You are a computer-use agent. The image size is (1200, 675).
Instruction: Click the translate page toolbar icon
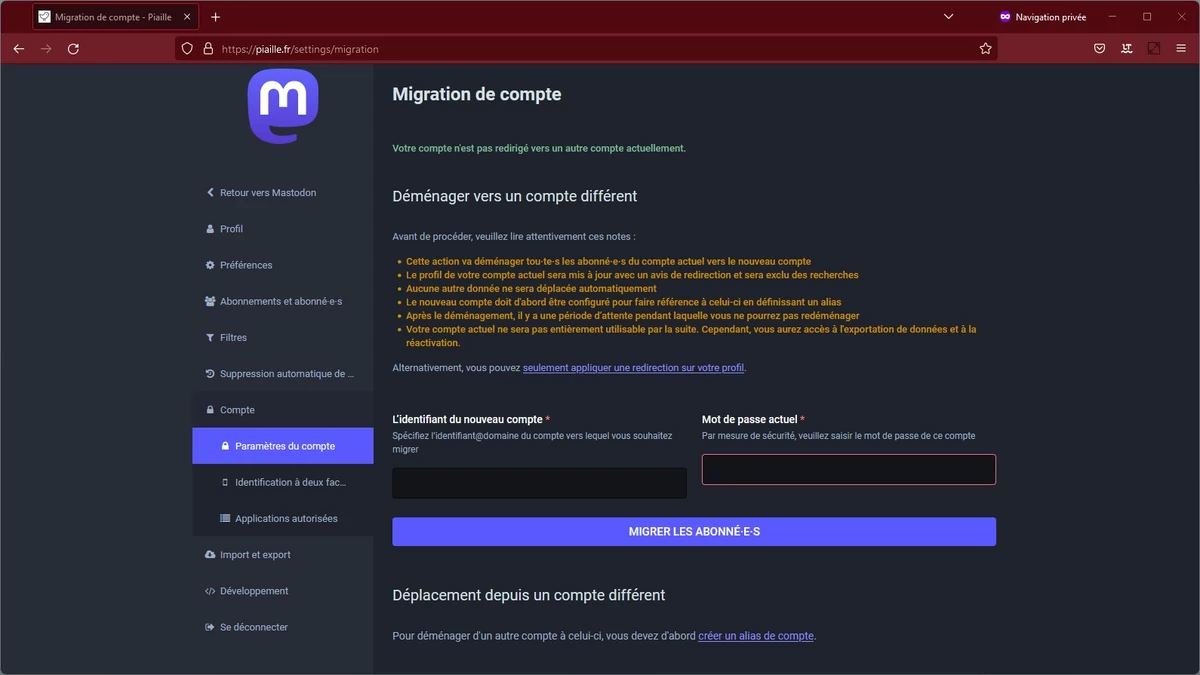[x=1127, y=48]
